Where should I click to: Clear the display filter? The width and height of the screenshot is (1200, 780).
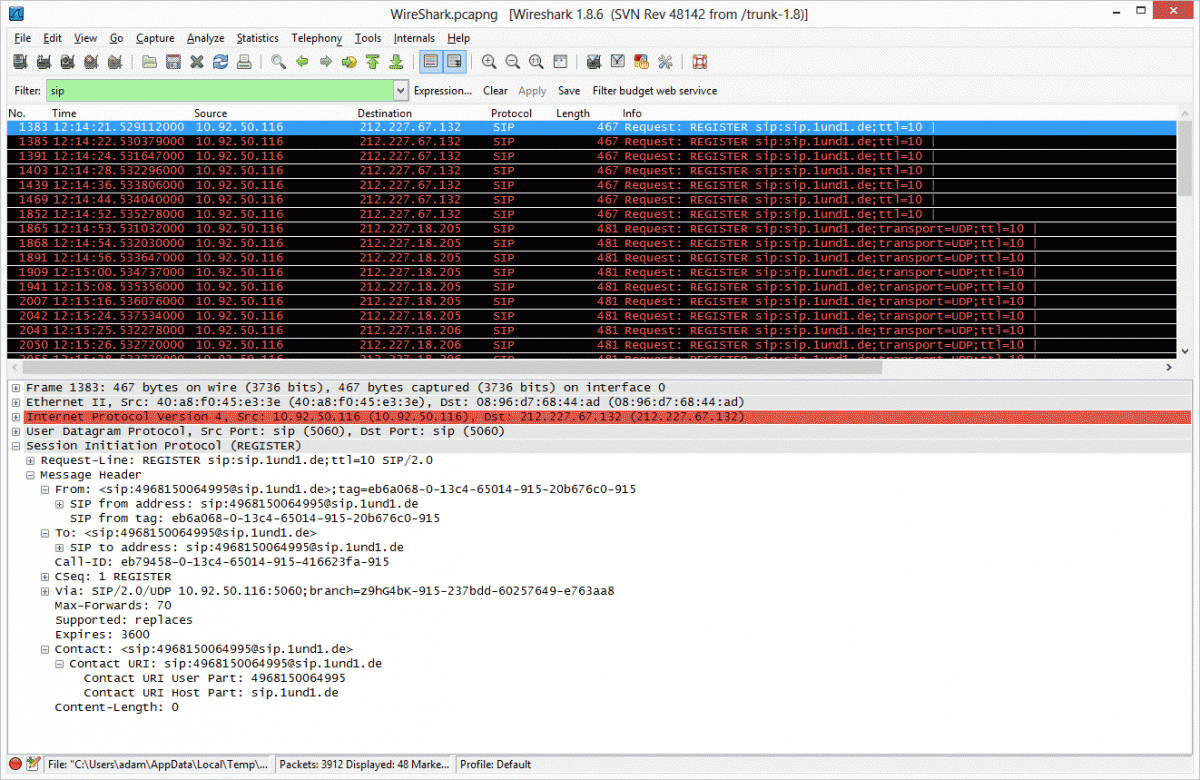495,90
